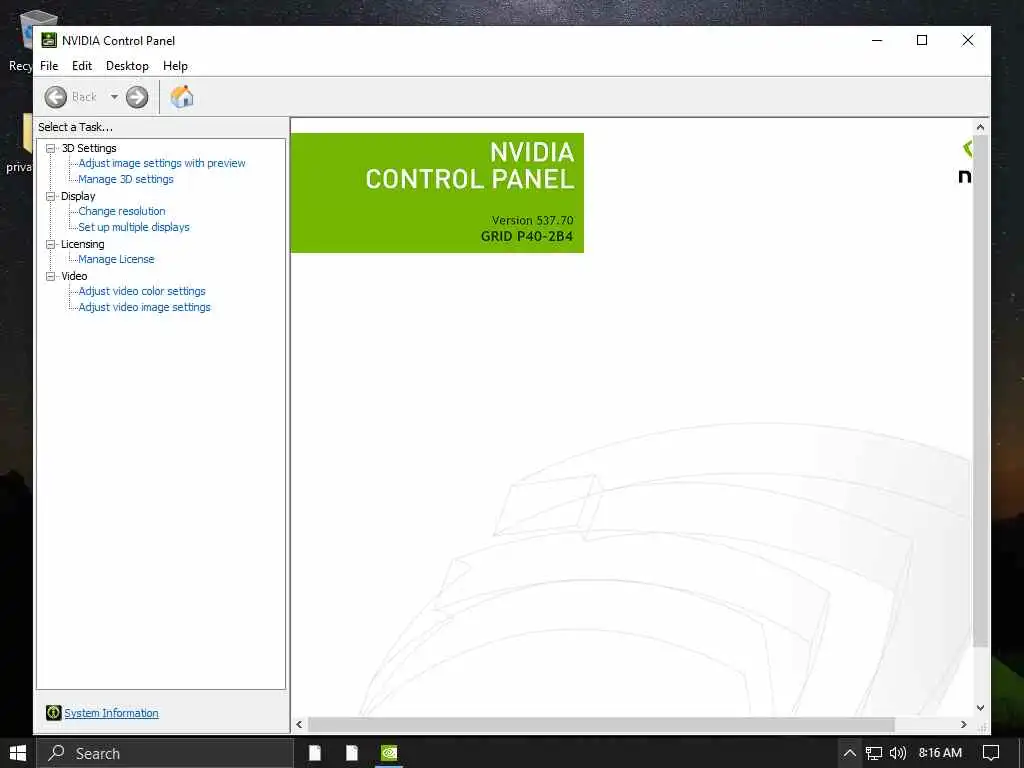Collapse the Display tree node
The width and height of the screenshot is (1024, 768).
coord(50,196)
